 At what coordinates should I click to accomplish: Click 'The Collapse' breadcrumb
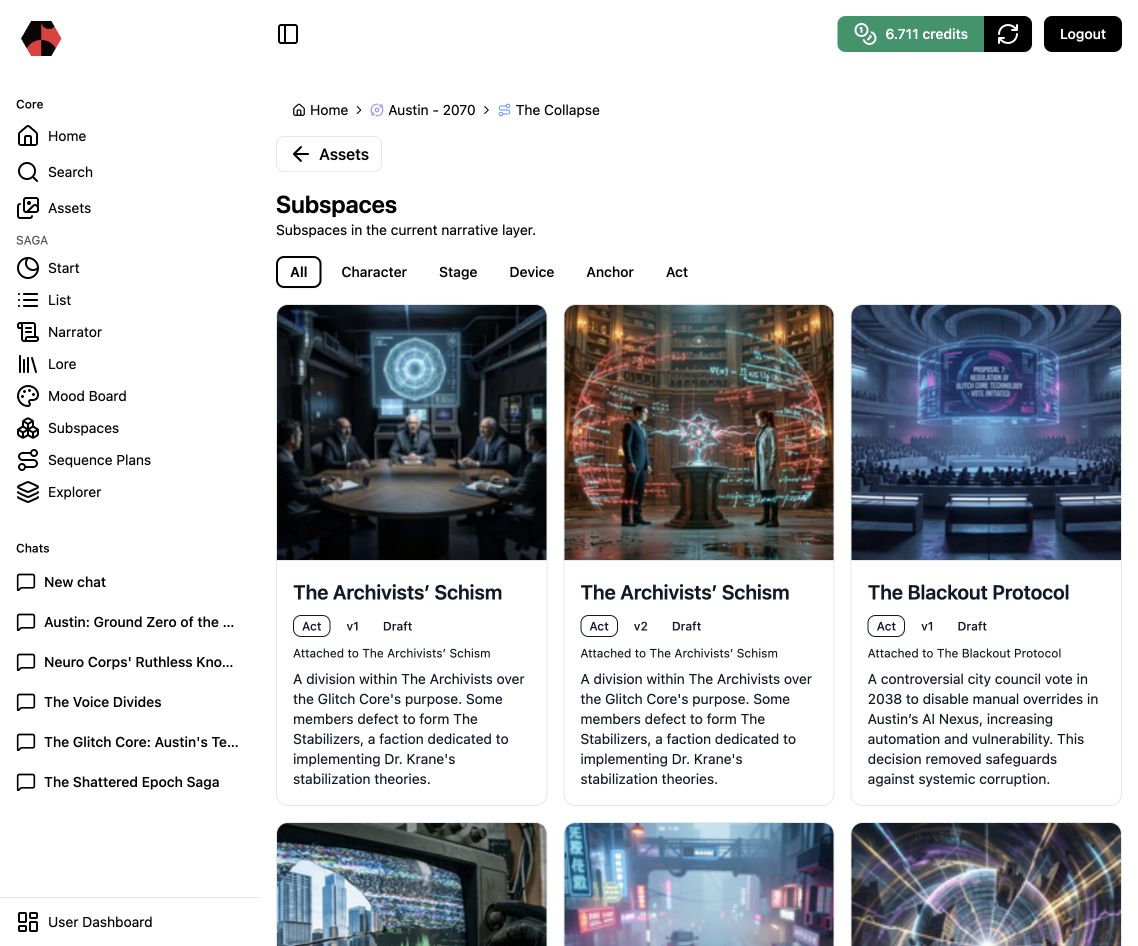point(549,110)
